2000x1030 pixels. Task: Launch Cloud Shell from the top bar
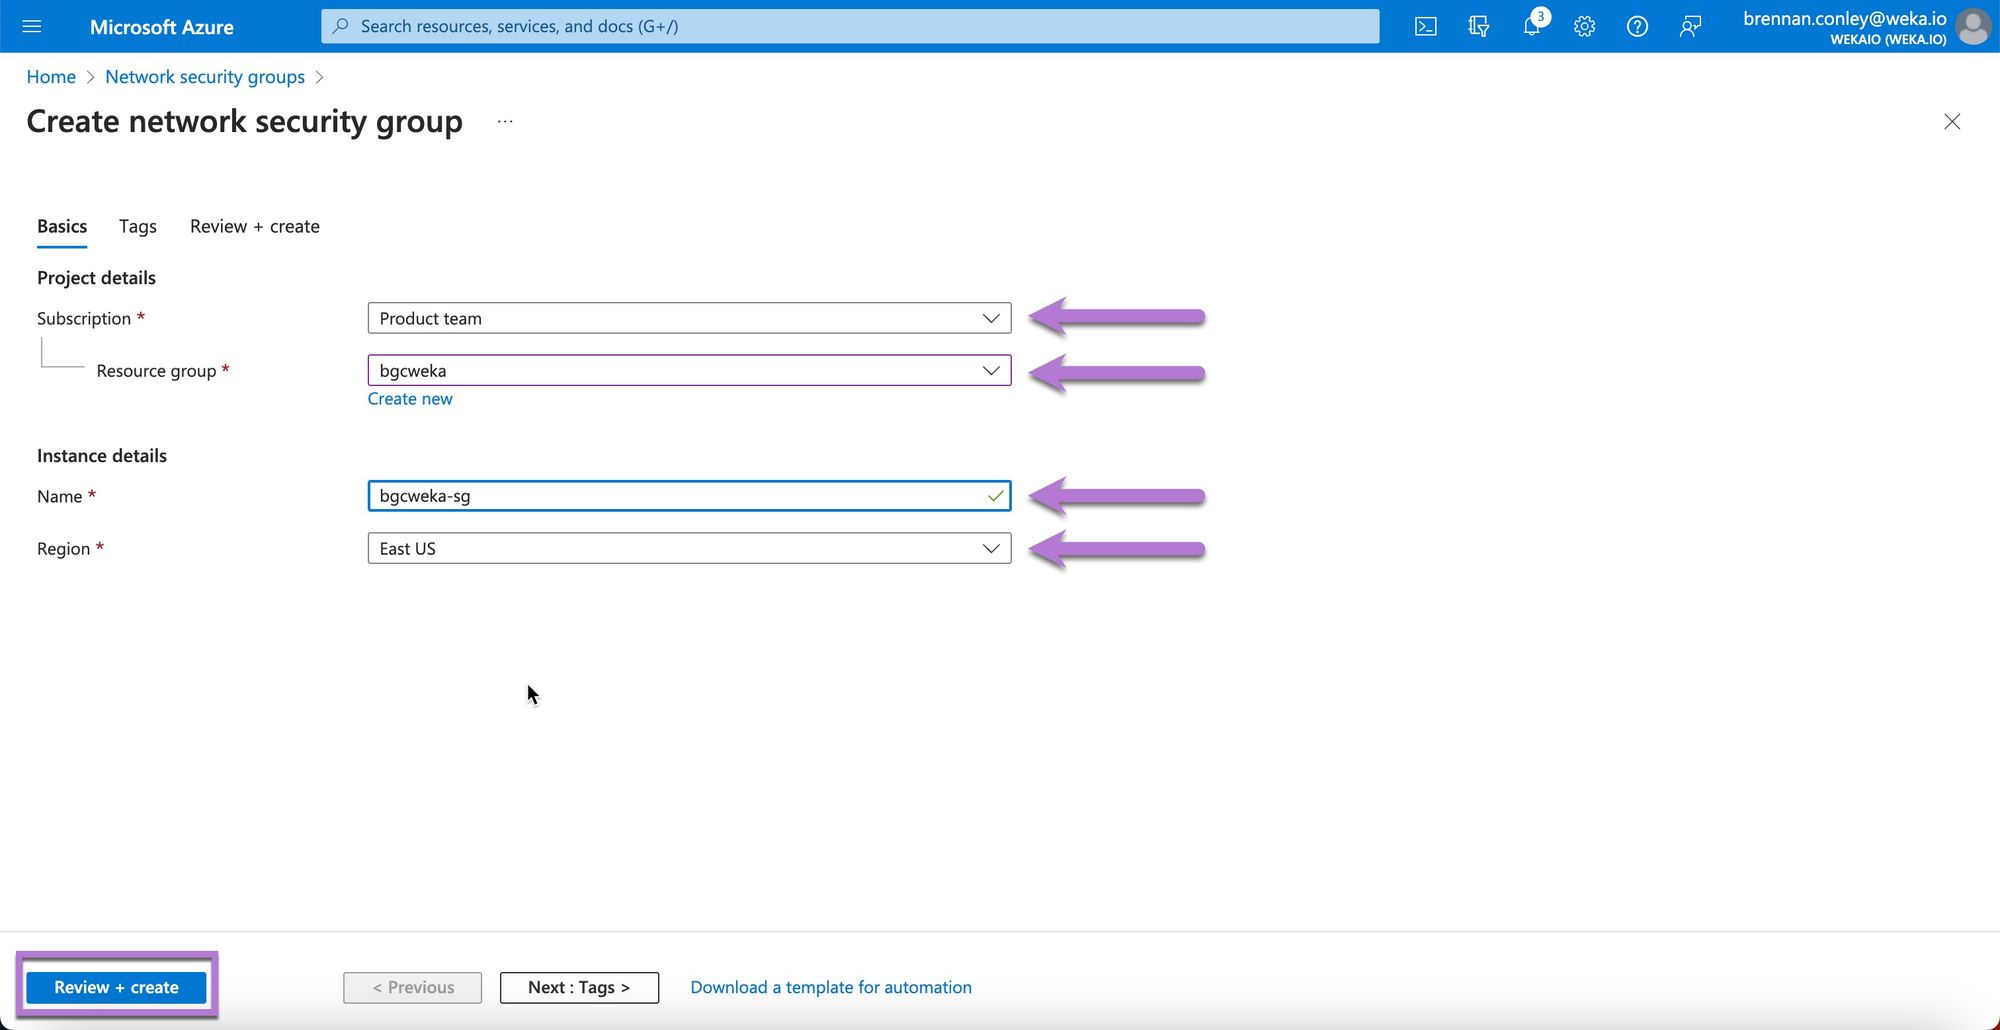[1425, 26]
